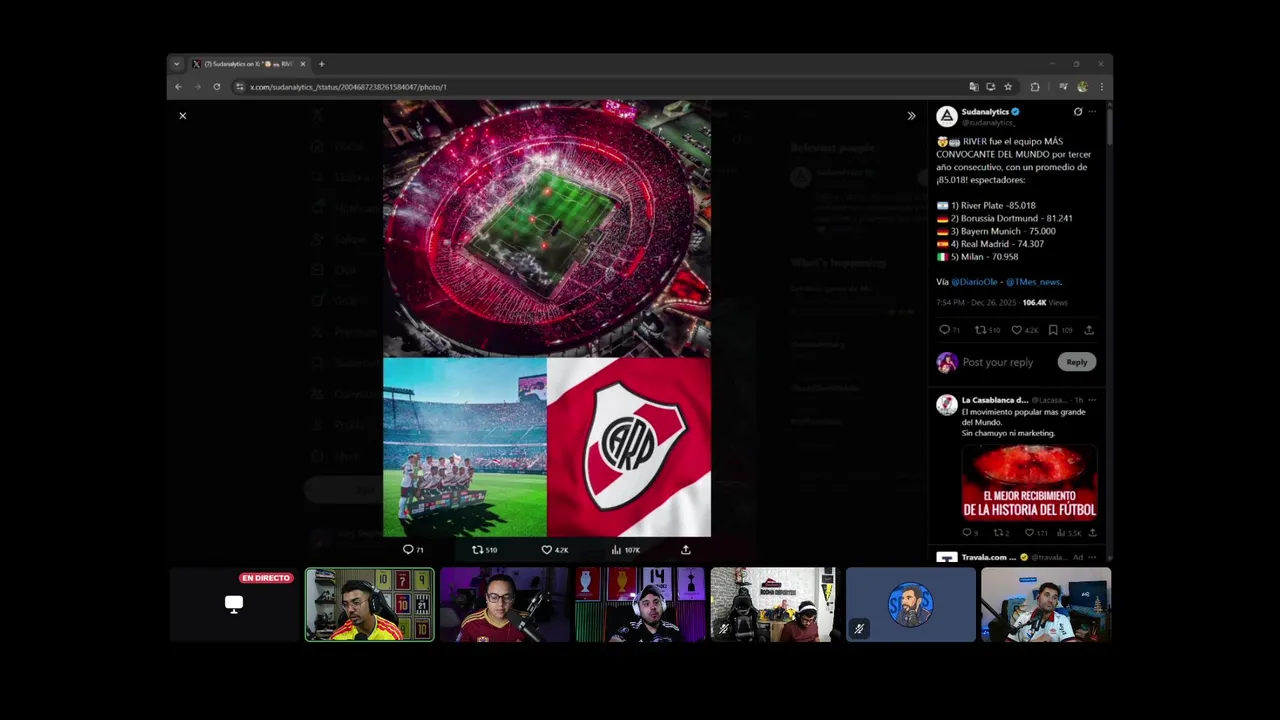
Task: Repost the La Casablanca comment
Action: [999, 533]
